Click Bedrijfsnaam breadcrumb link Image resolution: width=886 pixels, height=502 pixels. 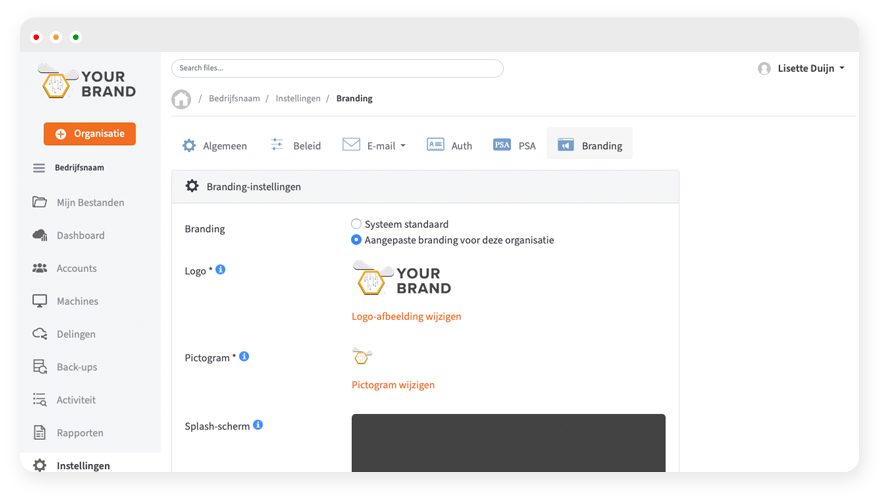234,98
